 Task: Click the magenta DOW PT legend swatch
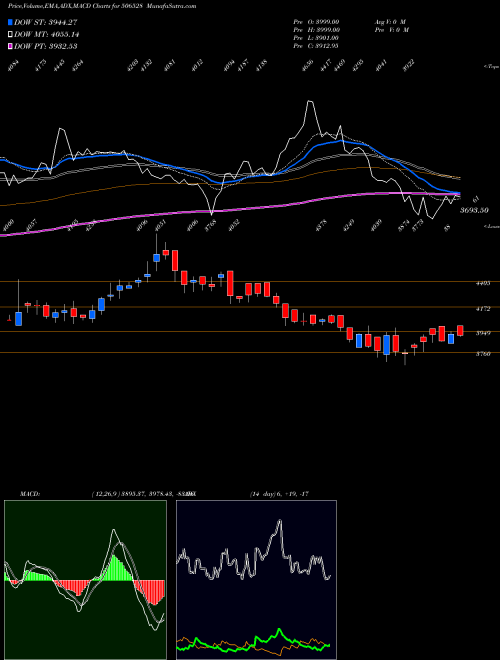coord(10,46)
